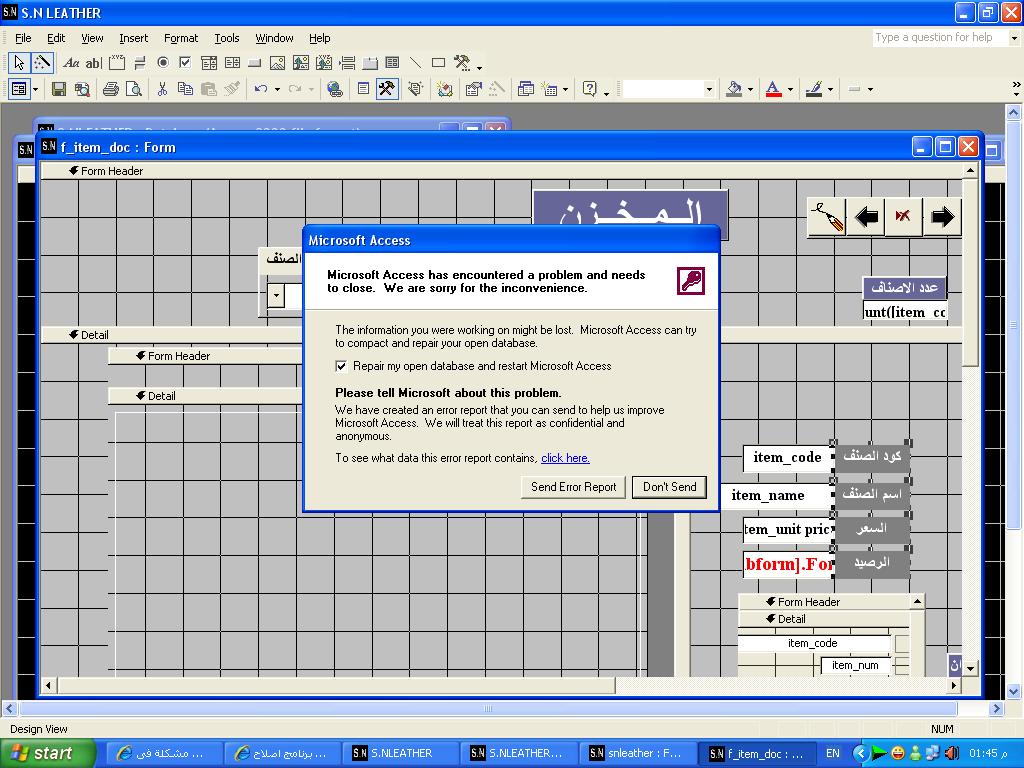Click the volume speaker tray icon
Screen dimensions: 1024x768
pyautogui.click(x=951, y=753)
